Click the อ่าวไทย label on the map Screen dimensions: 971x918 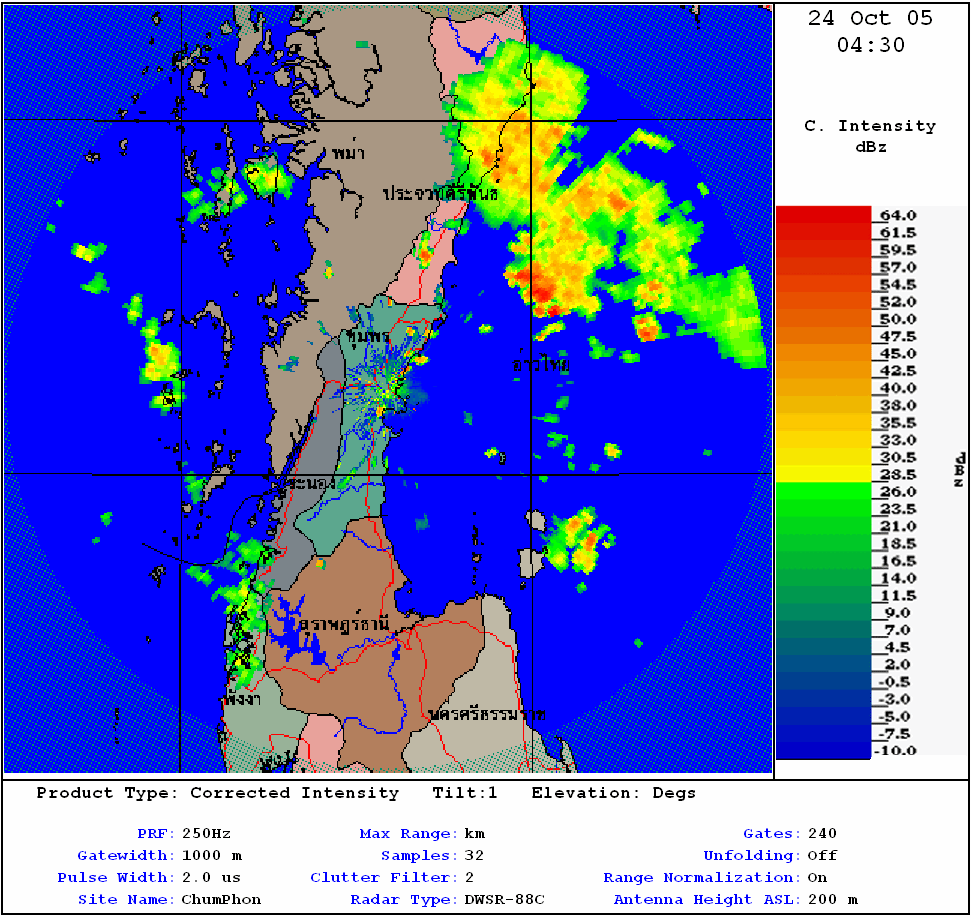coord(541,366)
